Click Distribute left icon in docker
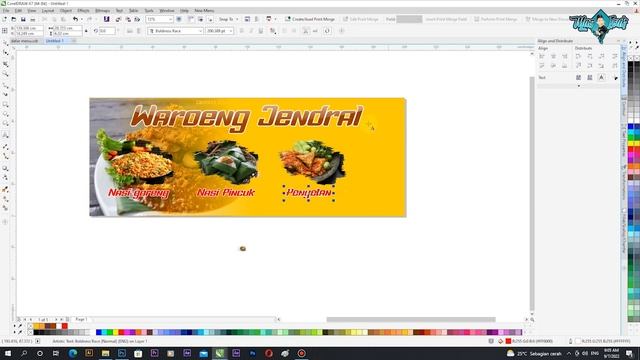640x360 pixels. pyautogui.click(x=578, y=56)
